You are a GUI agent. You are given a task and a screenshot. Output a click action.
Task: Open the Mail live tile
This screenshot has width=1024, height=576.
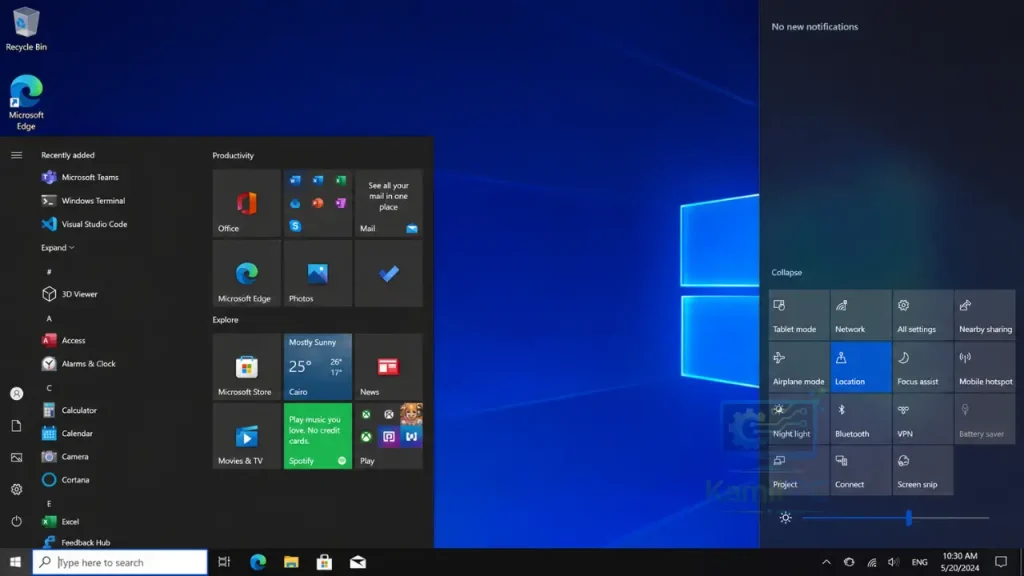click(388, 203)
